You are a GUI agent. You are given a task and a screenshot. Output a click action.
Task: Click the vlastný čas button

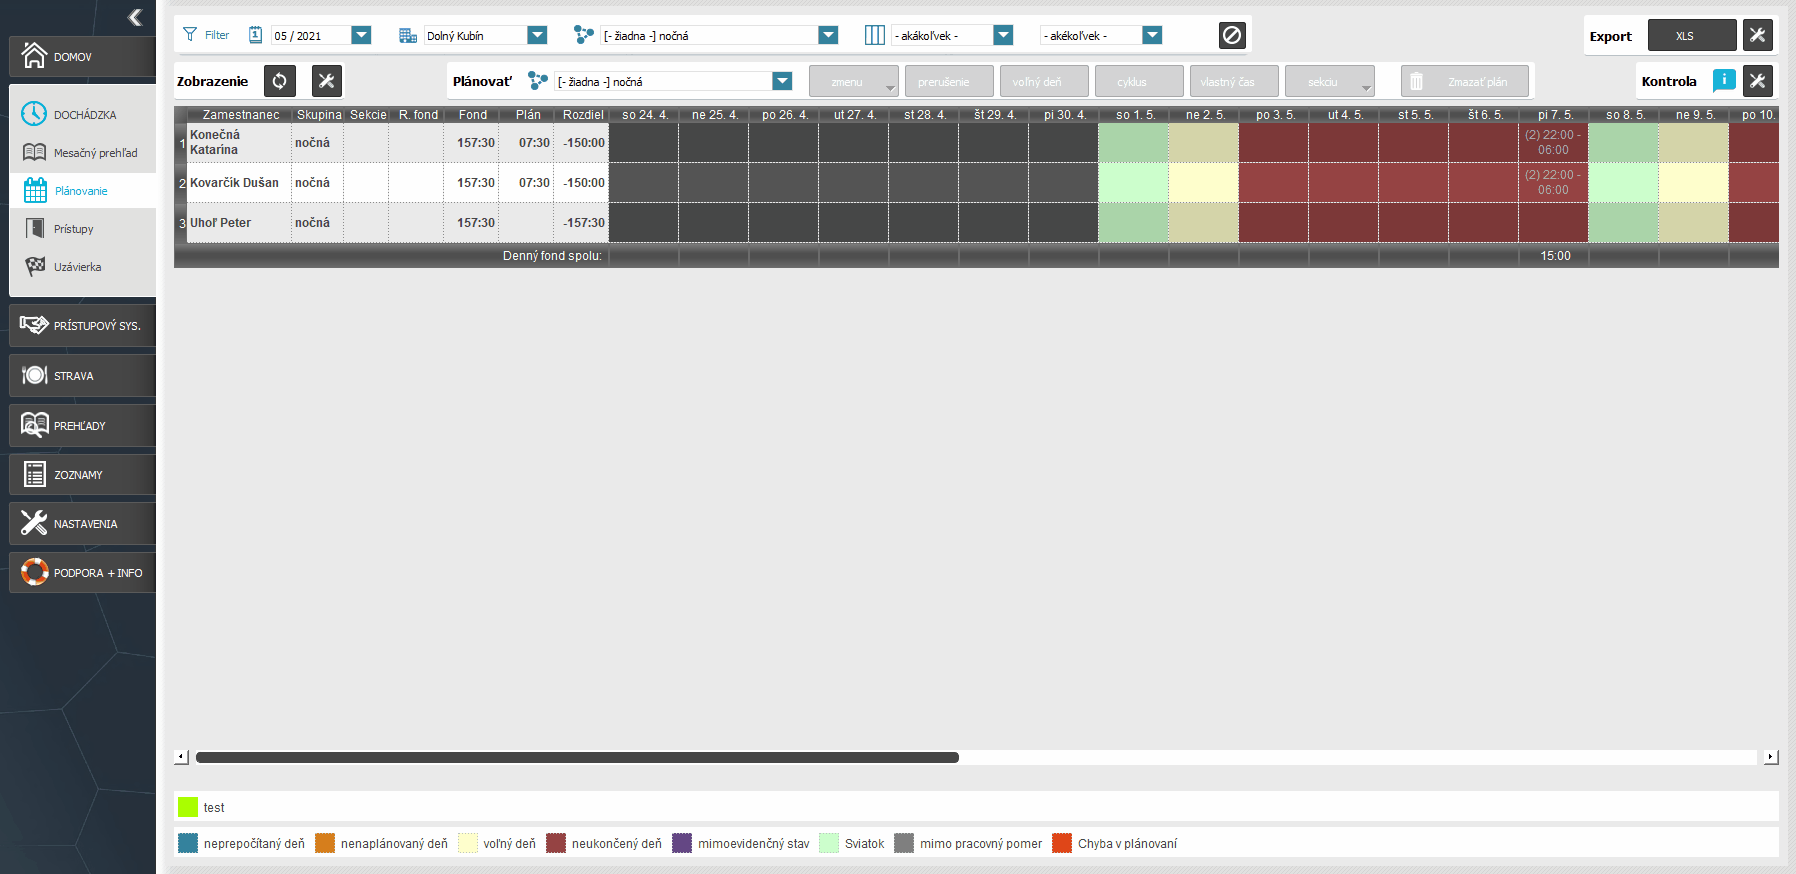[1234, 81]
